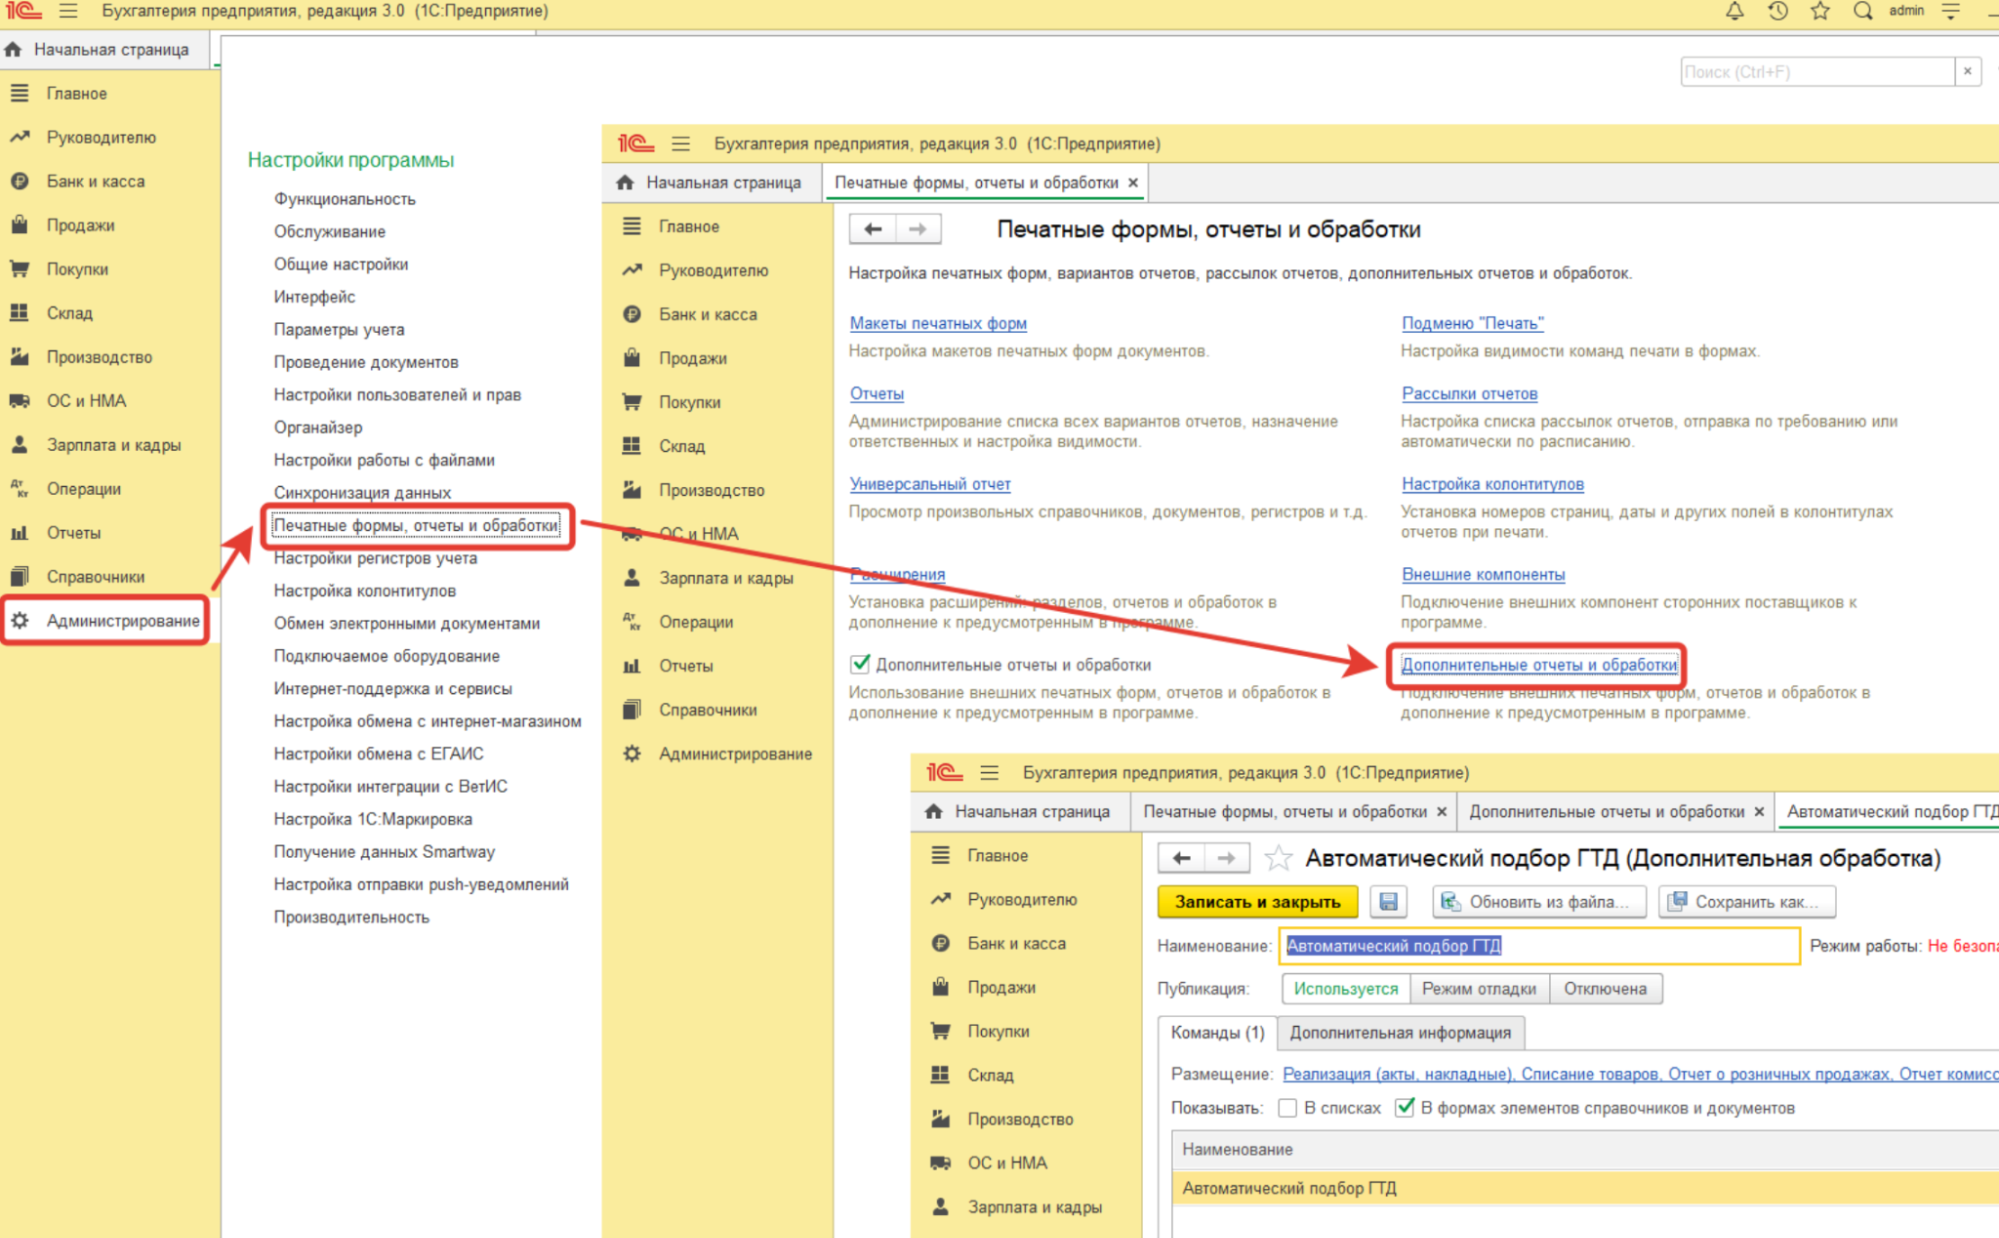Screen dimensions: 1999x1238
Task: Open Печатные формы, отчеты и обработки setting
Action: [416, 526]
